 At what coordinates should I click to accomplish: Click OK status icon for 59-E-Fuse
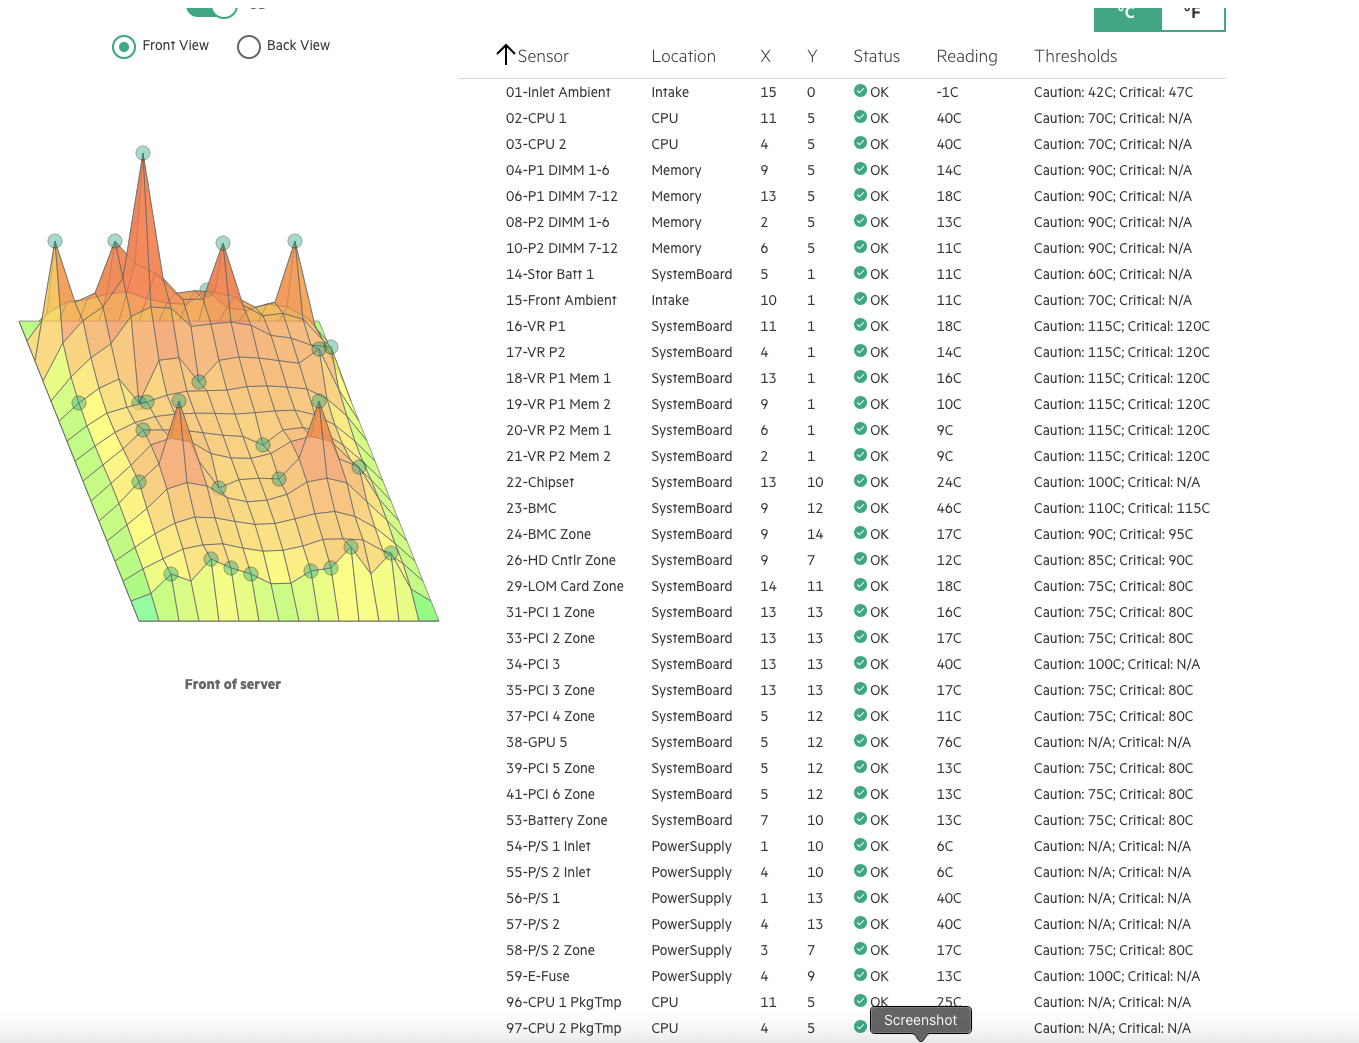(860, 975)
